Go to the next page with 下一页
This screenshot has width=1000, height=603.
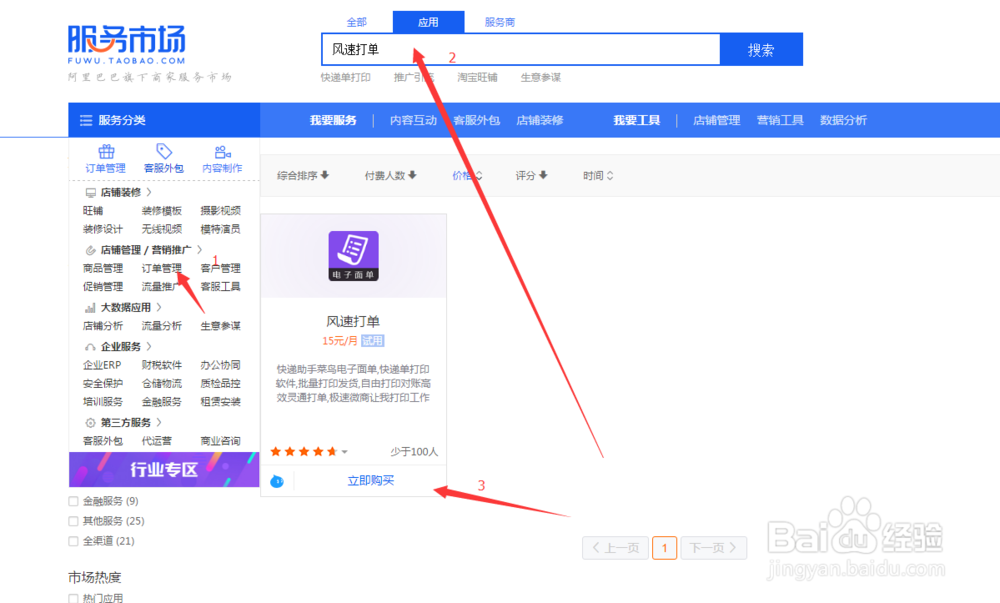[x=714, y=548]
